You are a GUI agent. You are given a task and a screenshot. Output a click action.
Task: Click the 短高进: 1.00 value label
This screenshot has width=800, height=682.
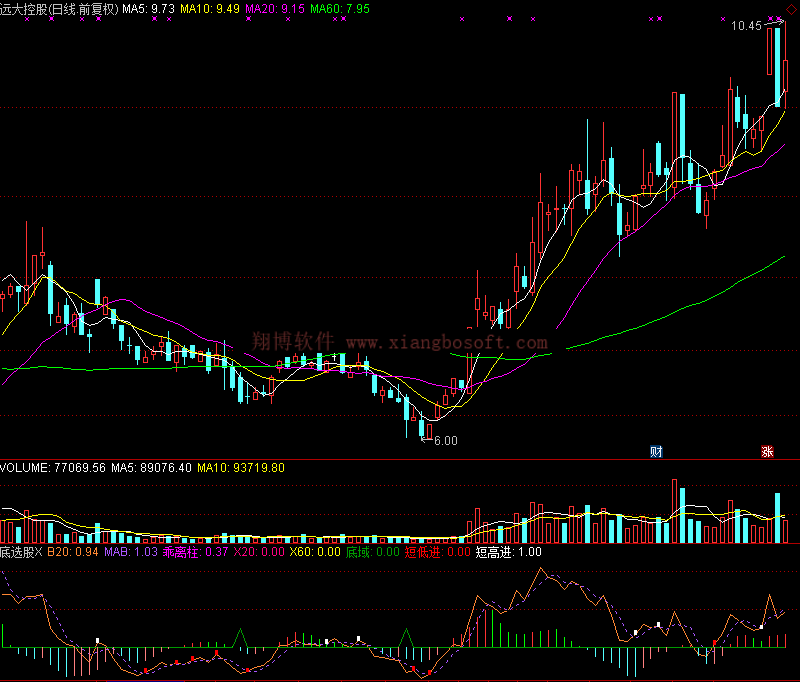(x=508, y=552)
